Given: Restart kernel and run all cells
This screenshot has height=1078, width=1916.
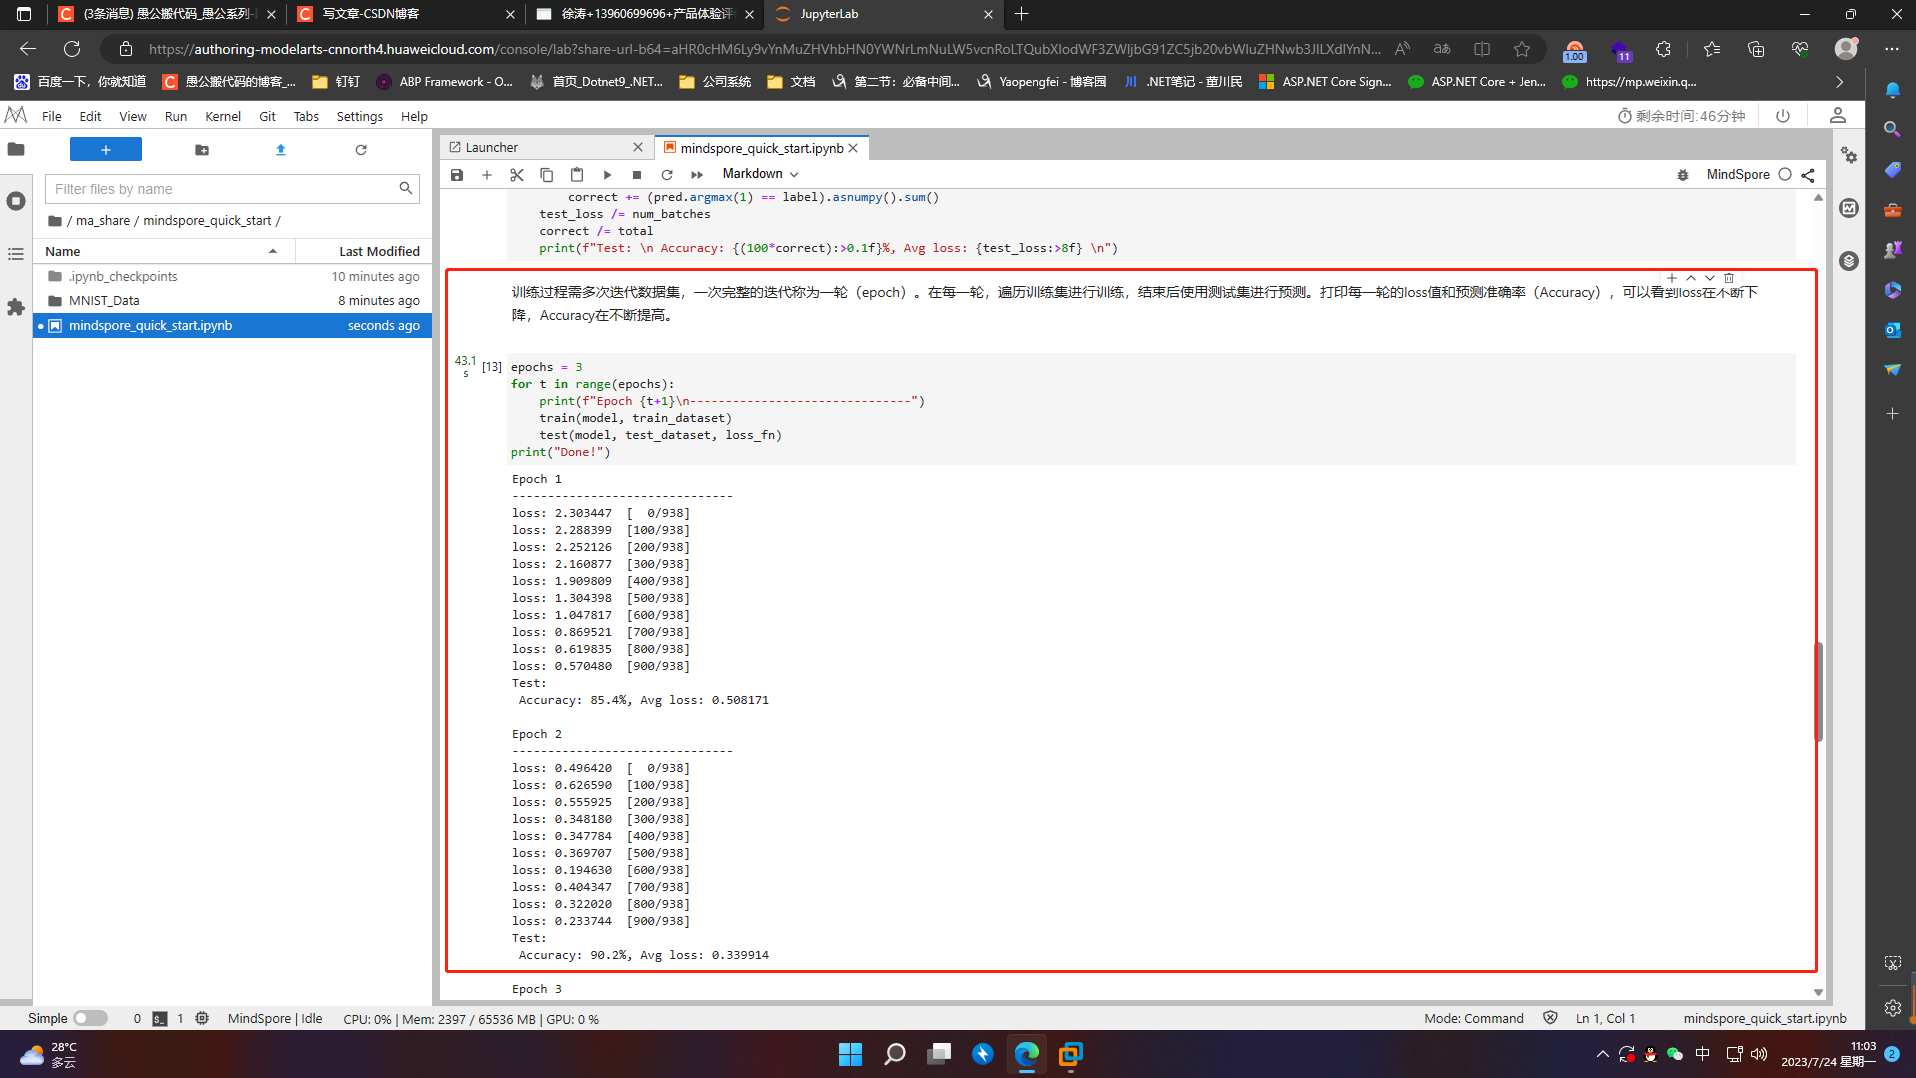Looking at the screenshot, I should (697, 175).
